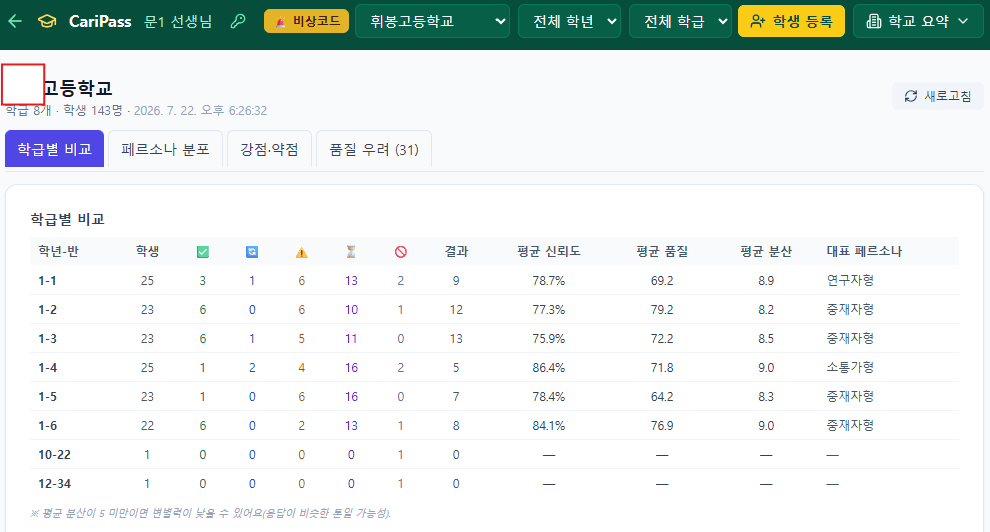Select the 학급별 비교 tab
The width and height of the screenshot is (990, 532).
point(54,149)
